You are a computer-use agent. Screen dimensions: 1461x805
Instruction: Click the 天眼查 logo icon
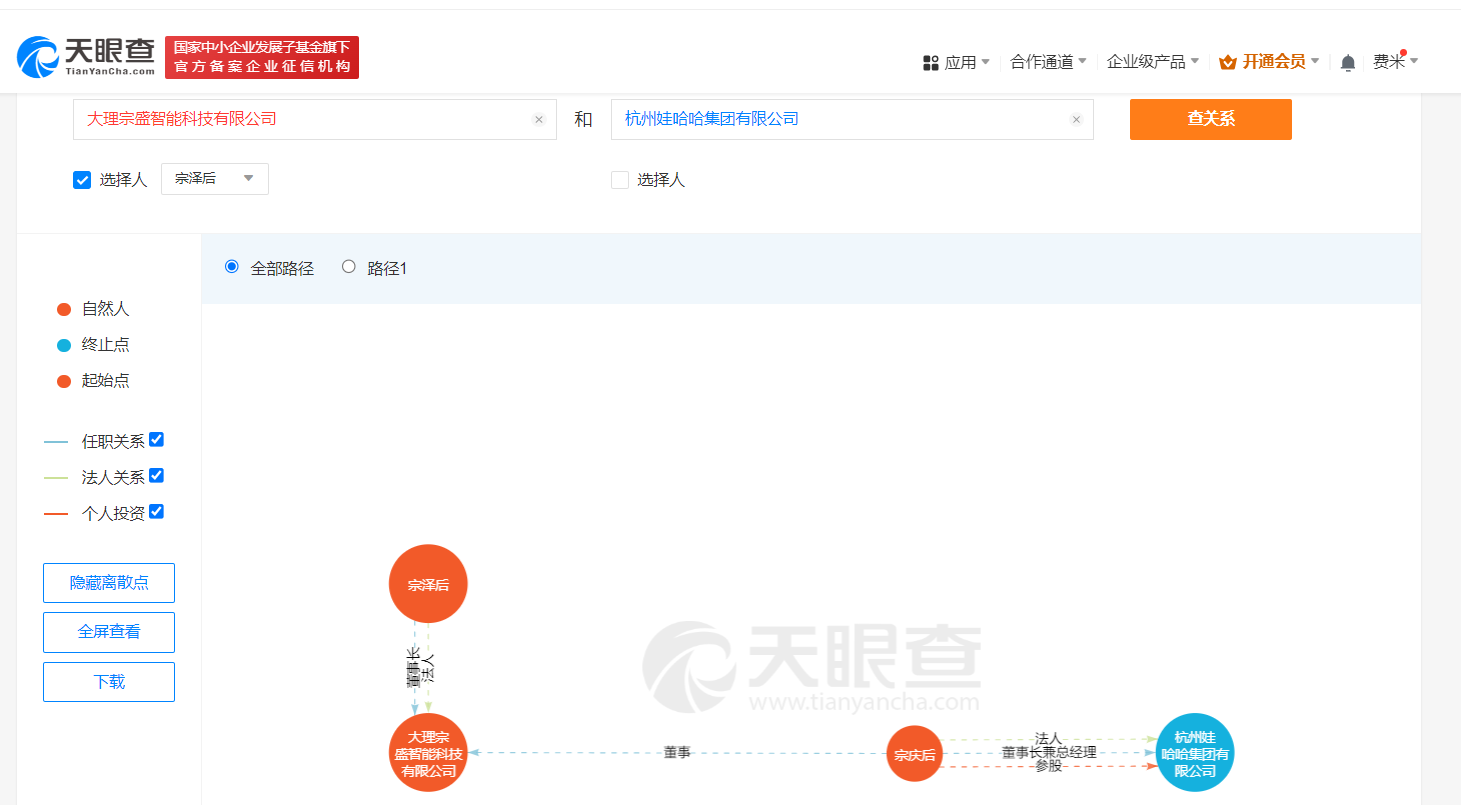coord(37,55)
